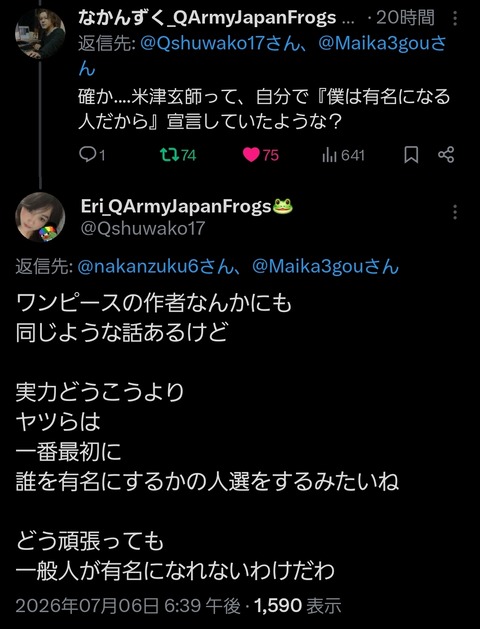Click the 20時間 timestamp on first tweet
The height and width of the screenshot is (629, 480).
click(x=405, y=18)
